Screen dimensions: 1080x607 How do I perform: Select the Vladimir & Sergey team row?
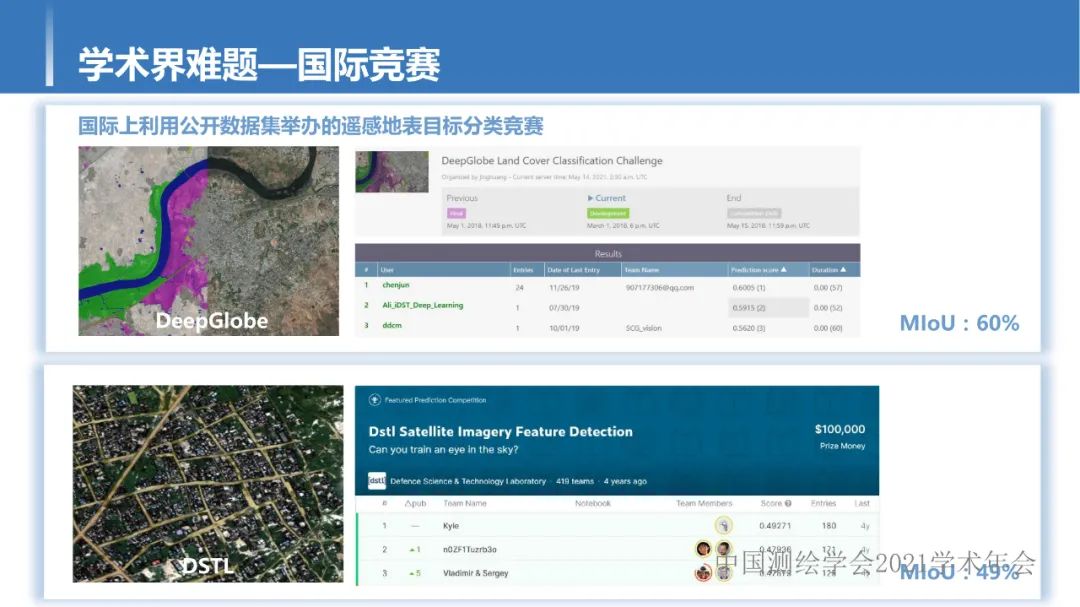[475, 573]
